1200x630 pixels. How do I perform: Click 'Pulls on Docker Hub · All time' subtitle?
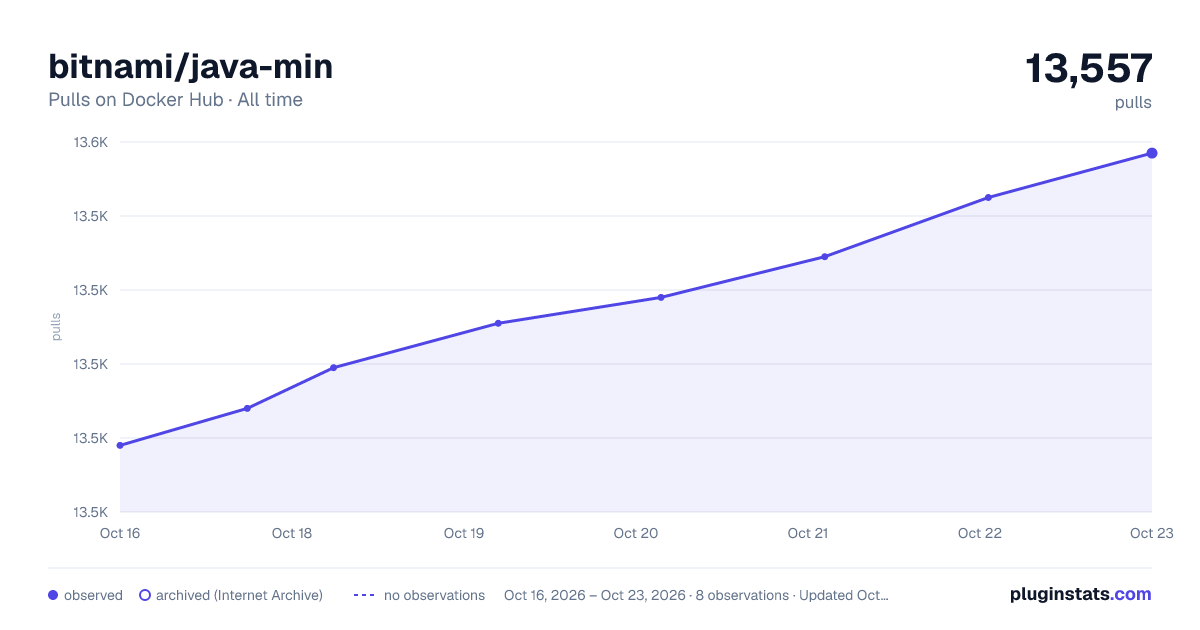(175, 100)
